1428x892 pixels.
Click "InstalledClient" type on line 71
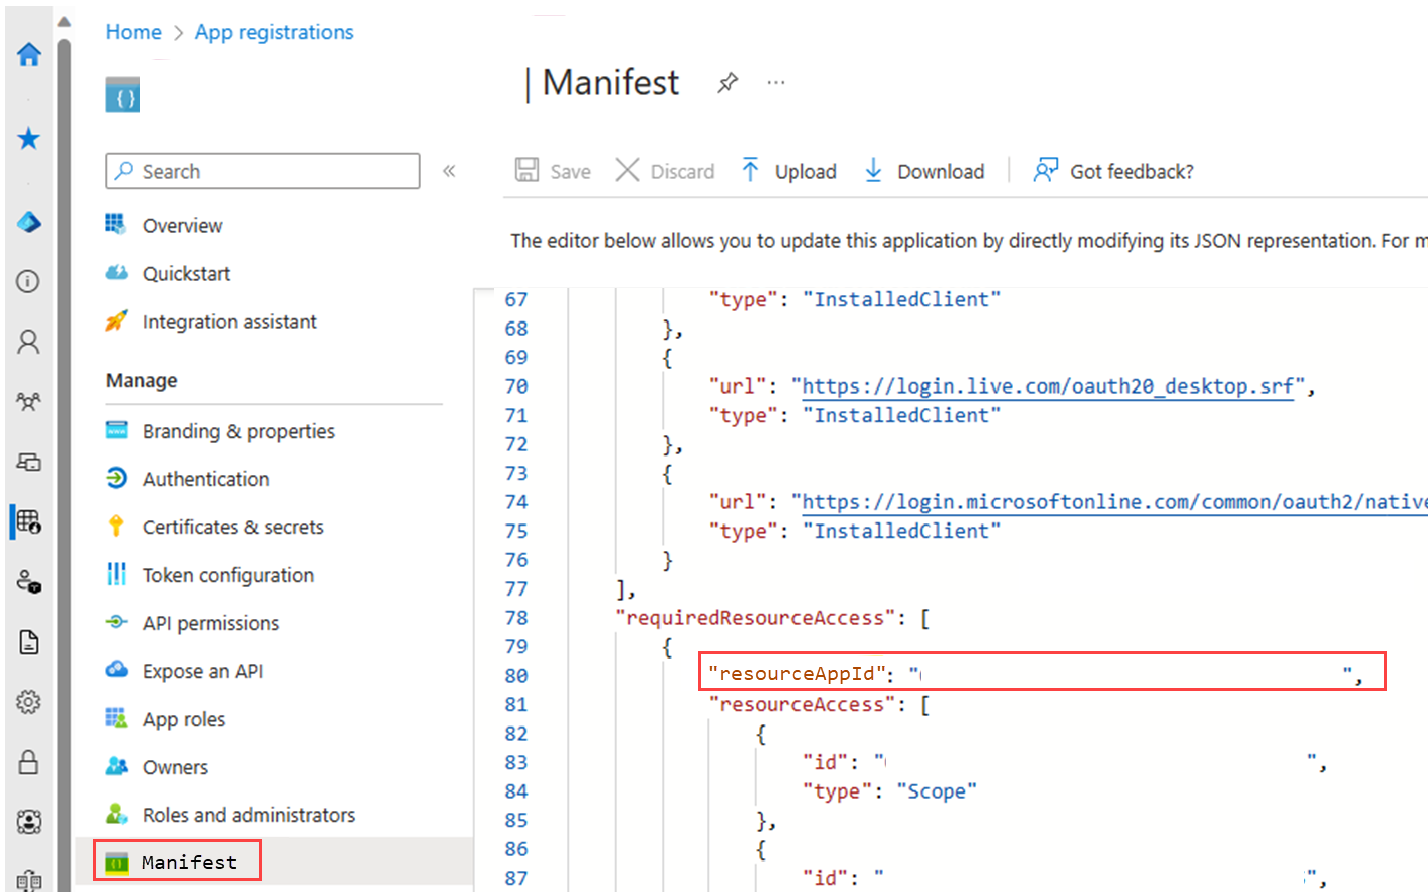pos(902,415)
